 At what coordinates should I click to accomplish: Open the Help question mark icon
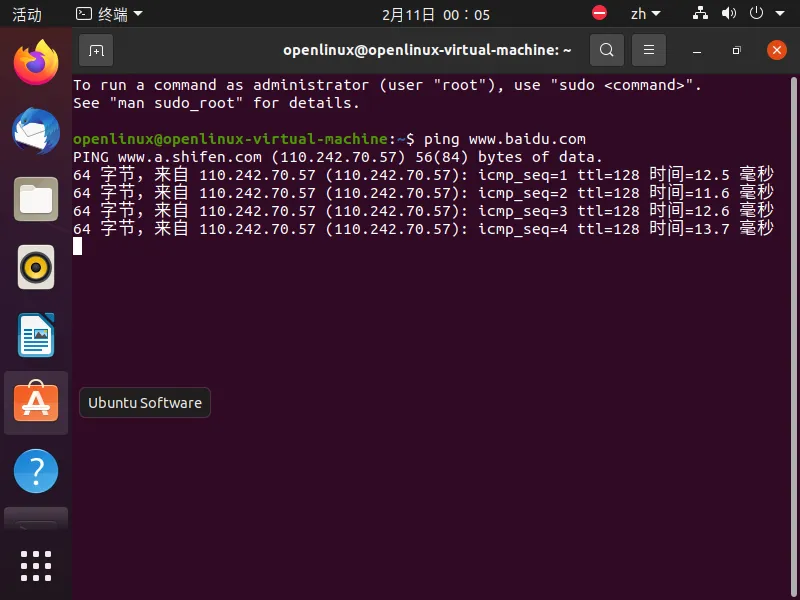click(36, 471)
